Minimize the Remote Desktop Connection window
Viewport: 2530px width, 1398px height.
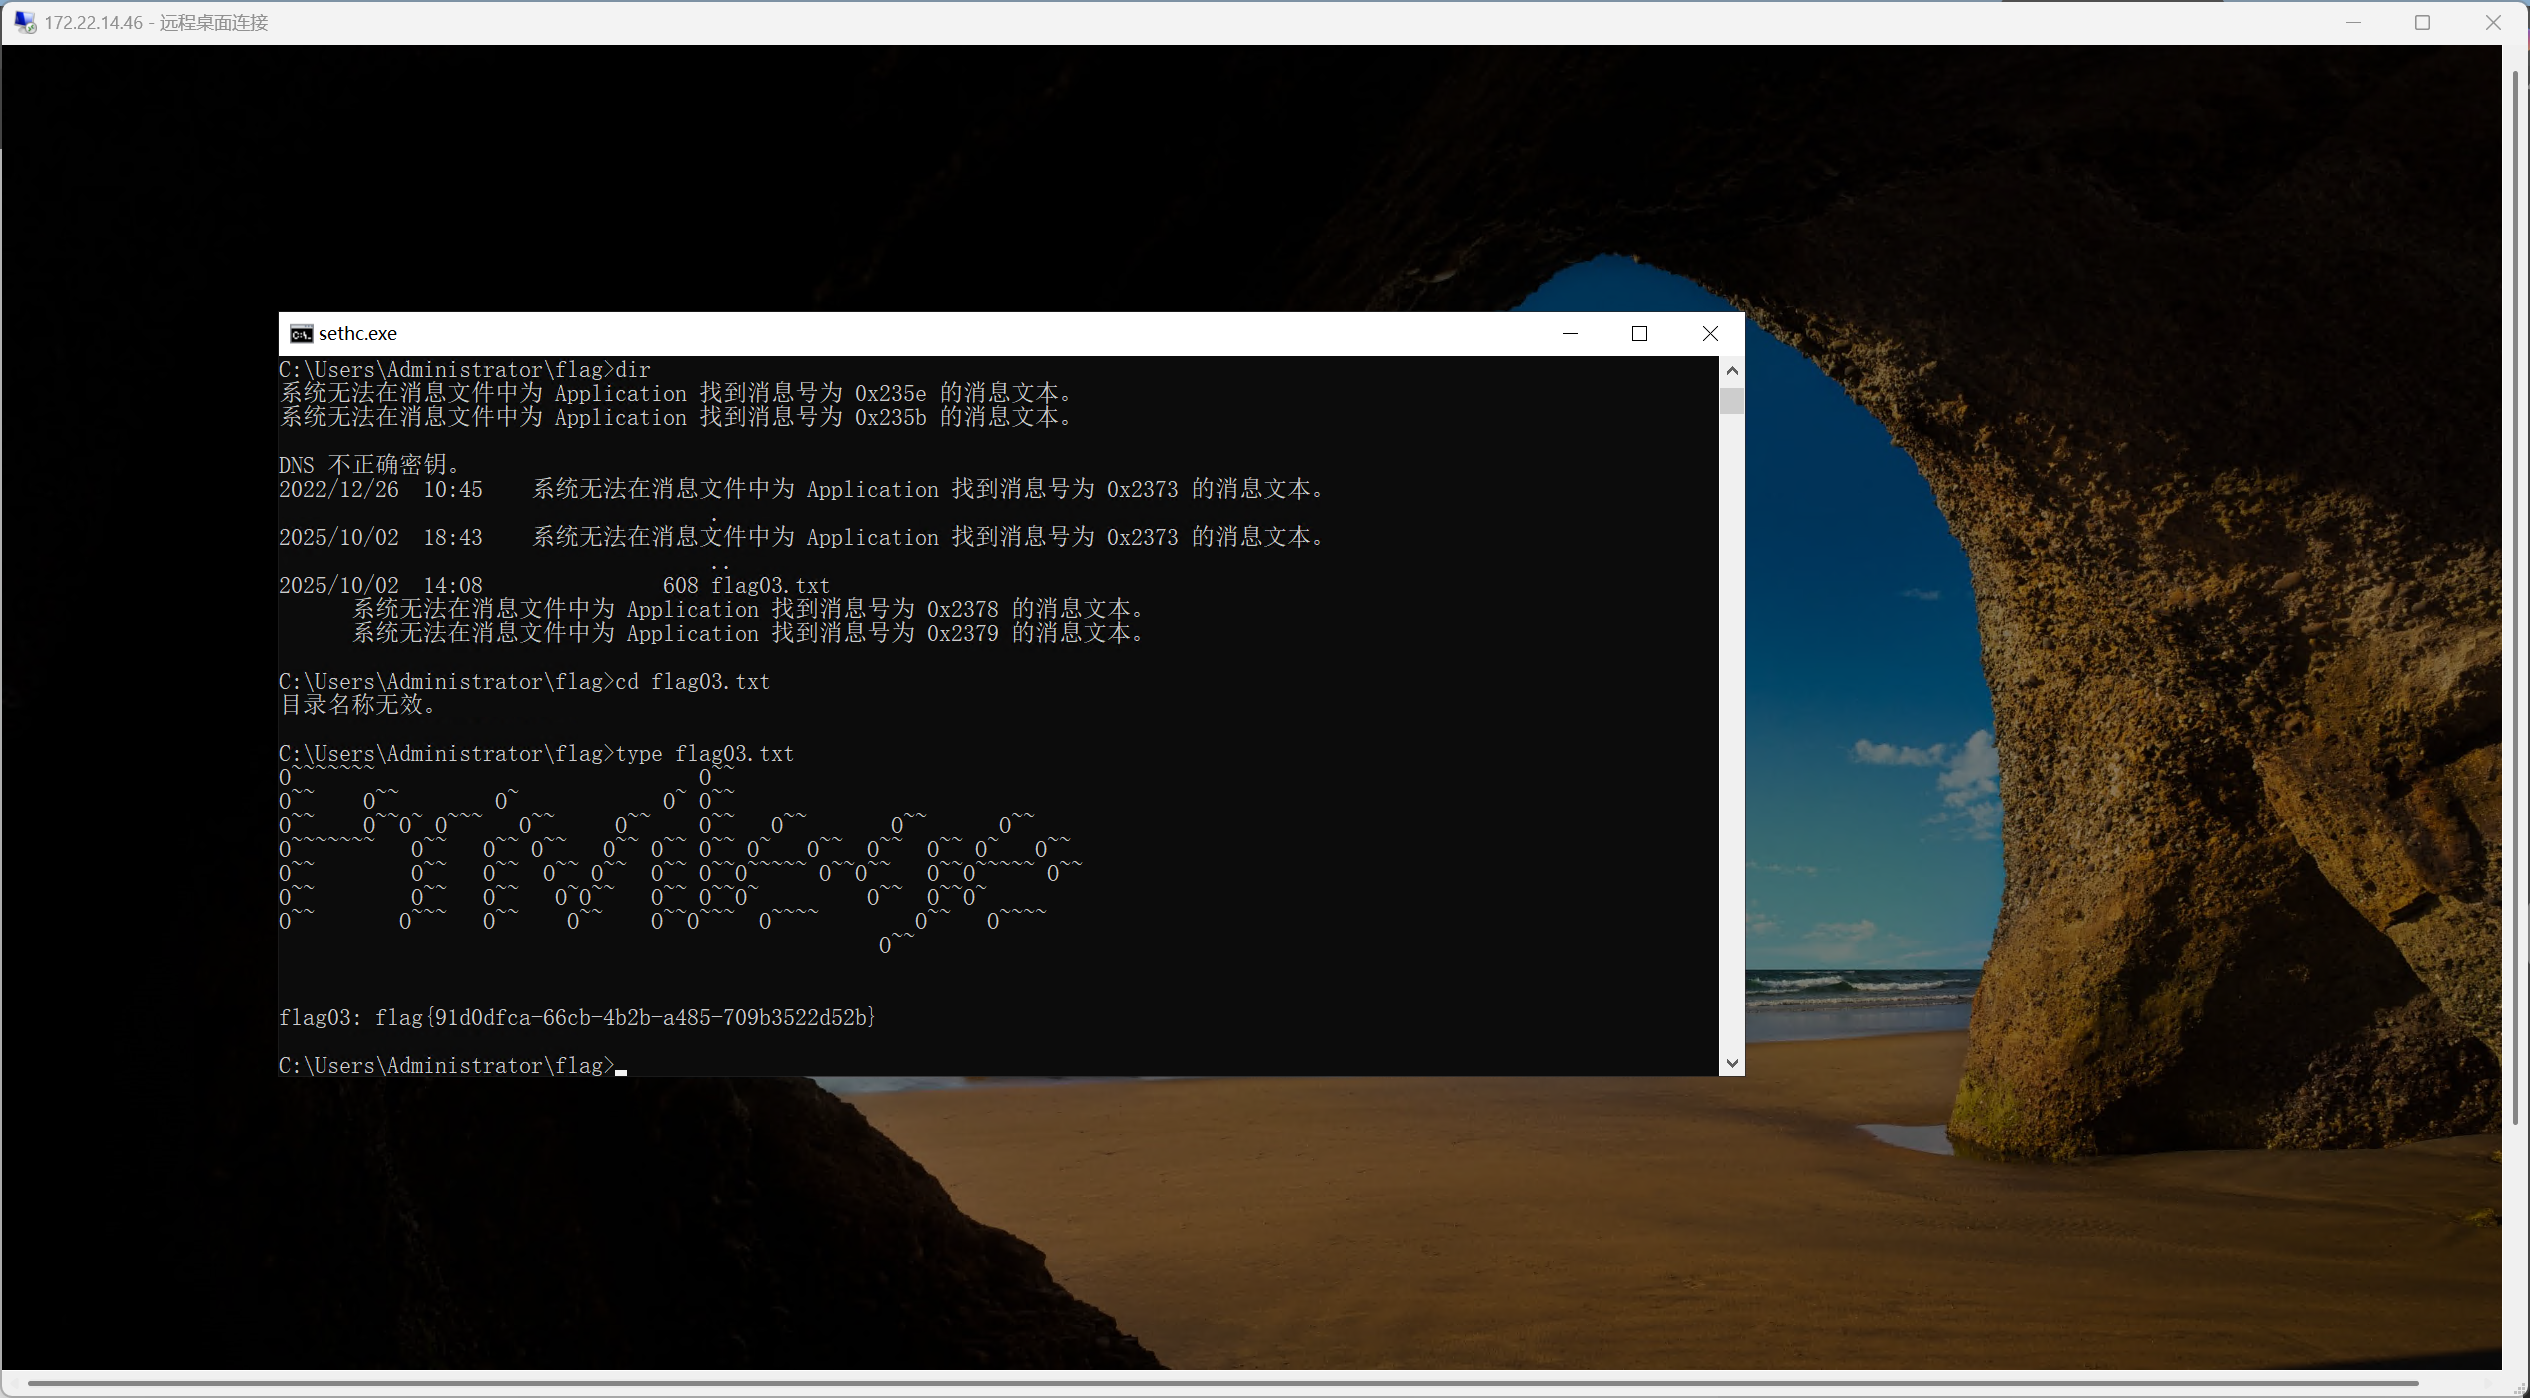click(2353, 22)
